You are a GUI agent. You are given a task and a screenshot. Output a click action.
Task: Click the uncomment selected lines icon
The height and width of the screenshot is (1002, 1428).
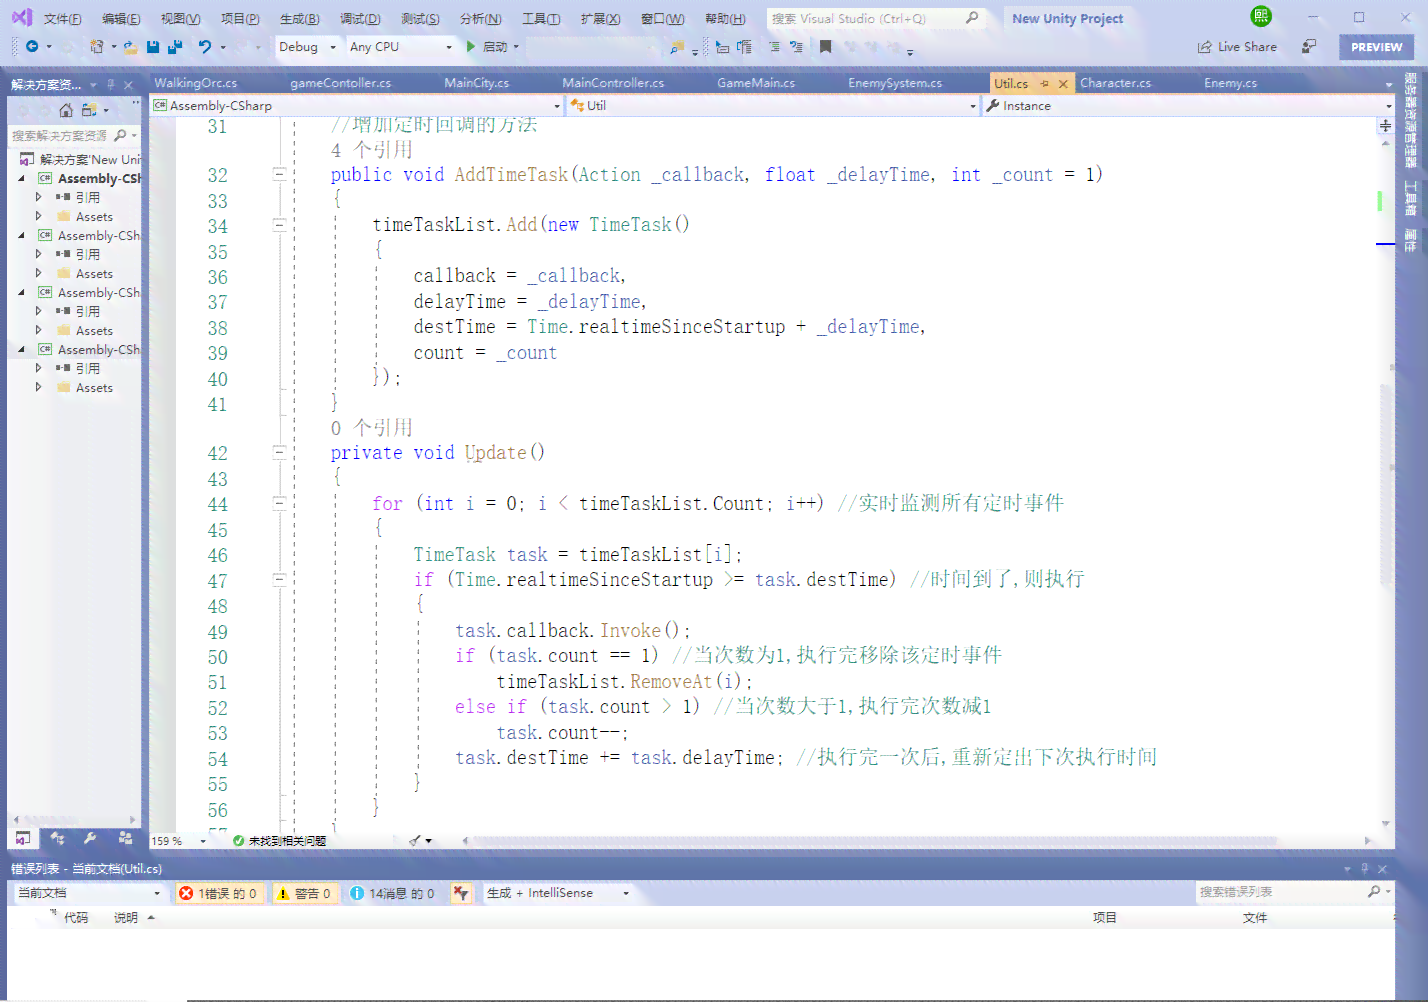tap(796, 47)
